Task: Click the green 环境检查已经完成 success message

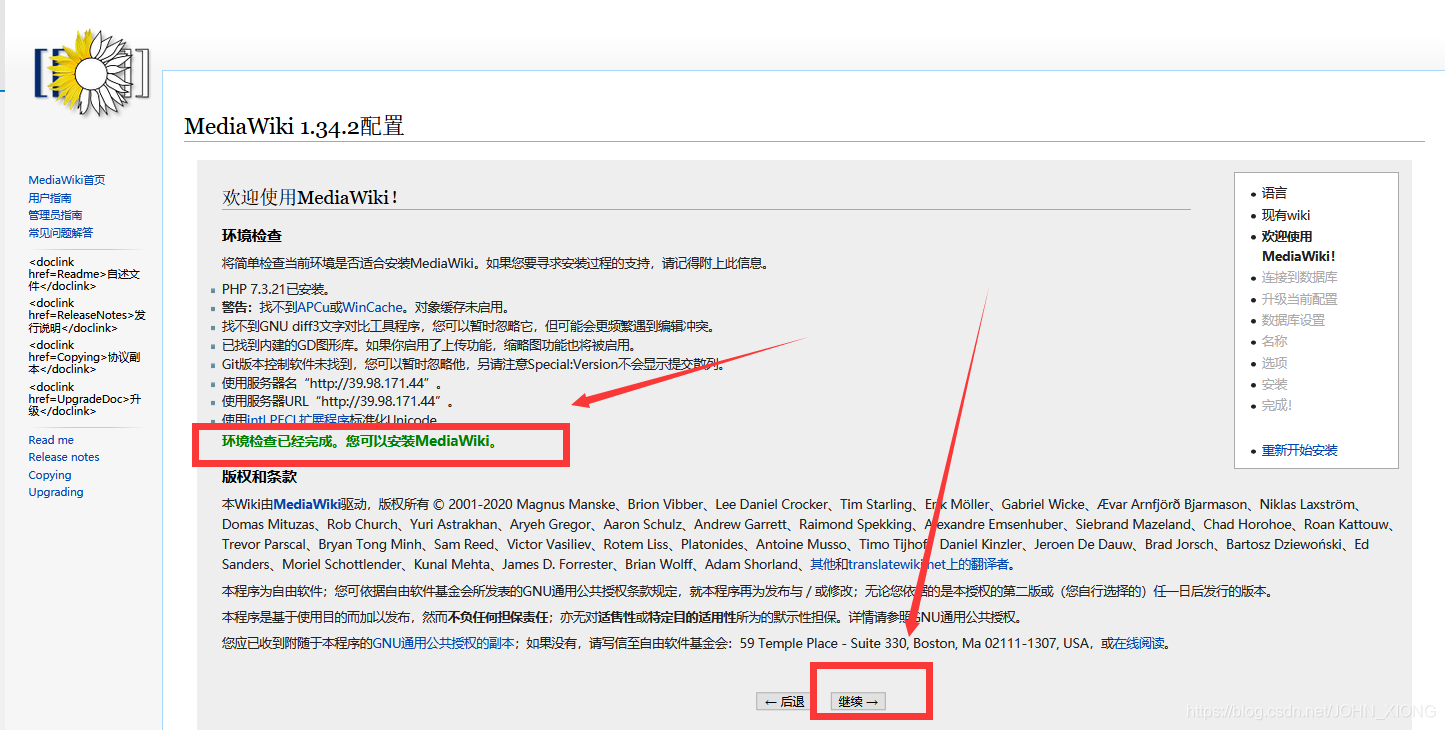Action: 360,441
